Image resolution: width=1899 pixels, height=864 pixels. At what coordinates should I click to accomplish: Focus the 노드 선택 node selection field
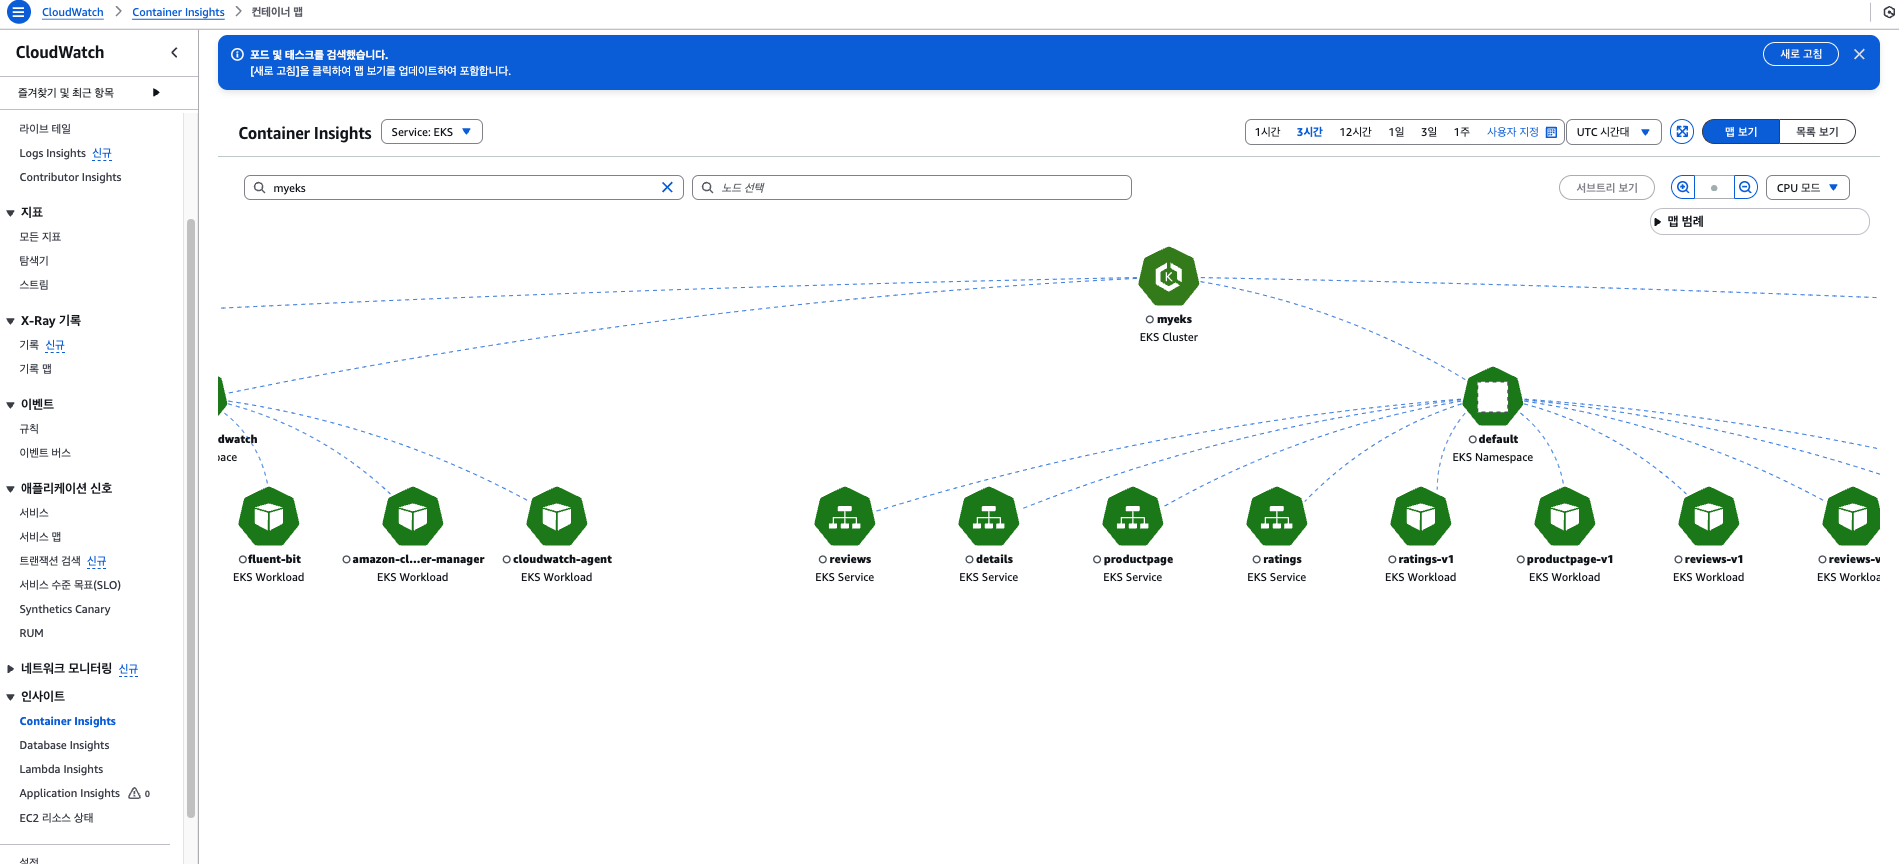click(x=911, y=187)
